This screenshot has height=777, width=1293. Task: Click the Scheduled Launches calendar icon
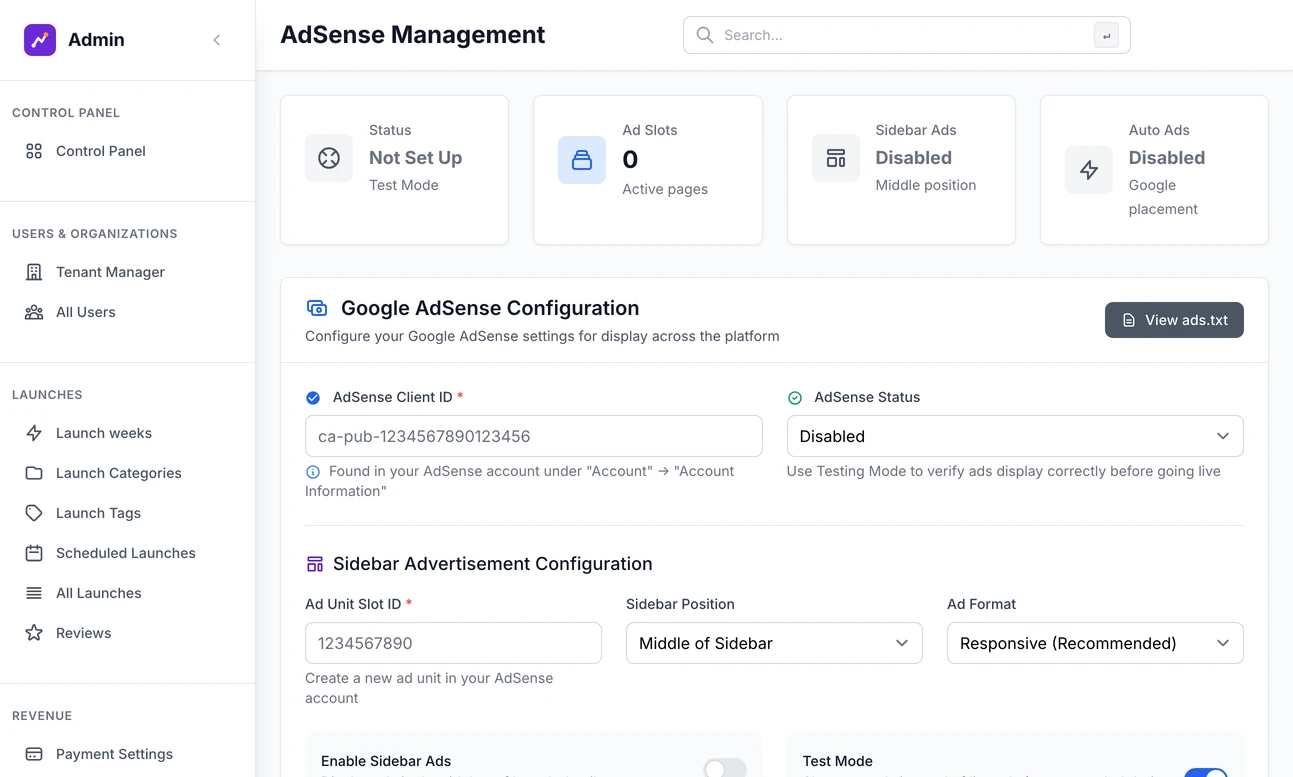click(34, 553)
